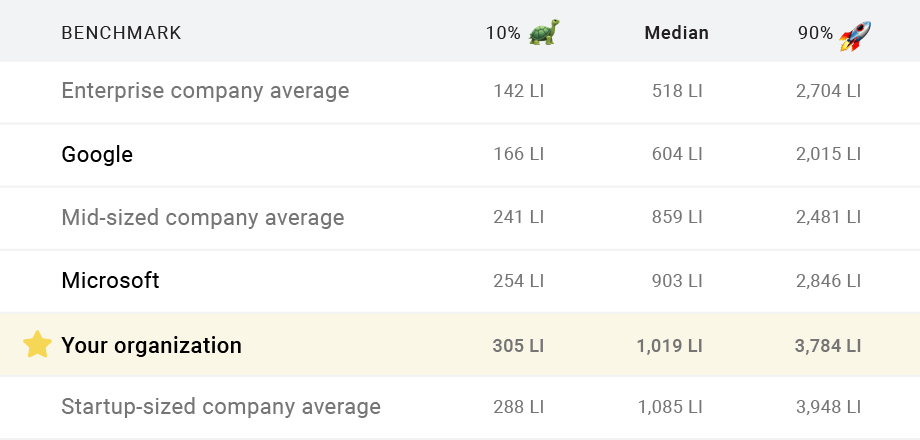Click Startup-sized average 90% value 3,948 LI
Viewport: 920px width, 440px height.
coord(828,408)
